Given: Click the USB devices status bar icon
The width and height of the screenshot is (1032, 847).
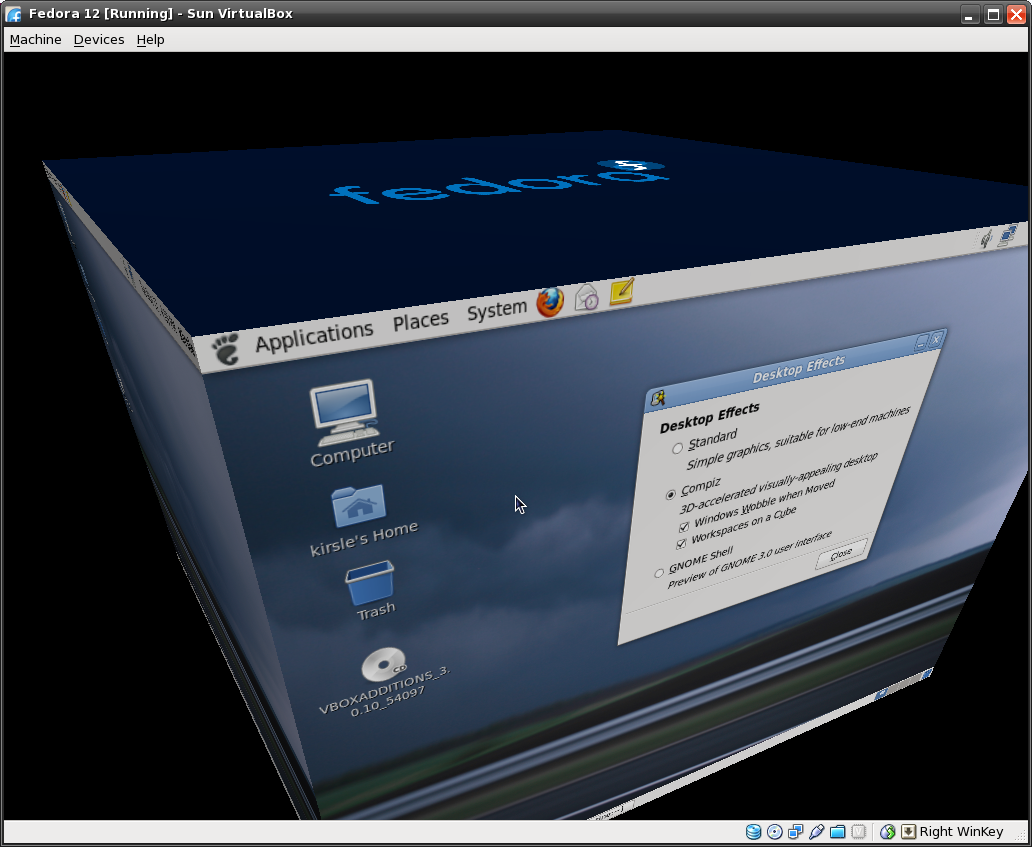Looking at the screenshot, I should pyautogui.click(x=816, y=832).
